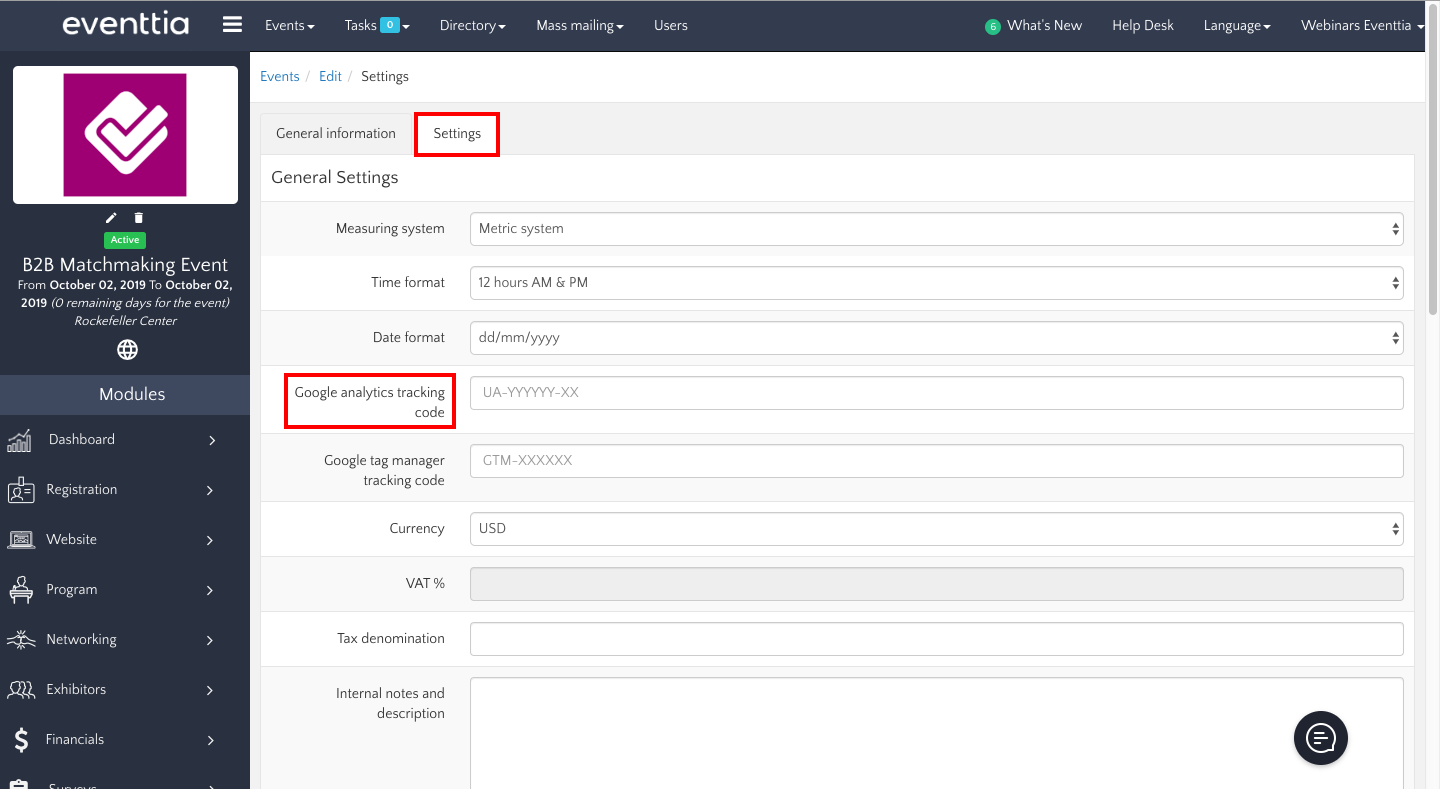The height and width of the screenshot is (789, 1440).
Task: Open the Measuring system dropdown
Action: click(x=935, y=229)
